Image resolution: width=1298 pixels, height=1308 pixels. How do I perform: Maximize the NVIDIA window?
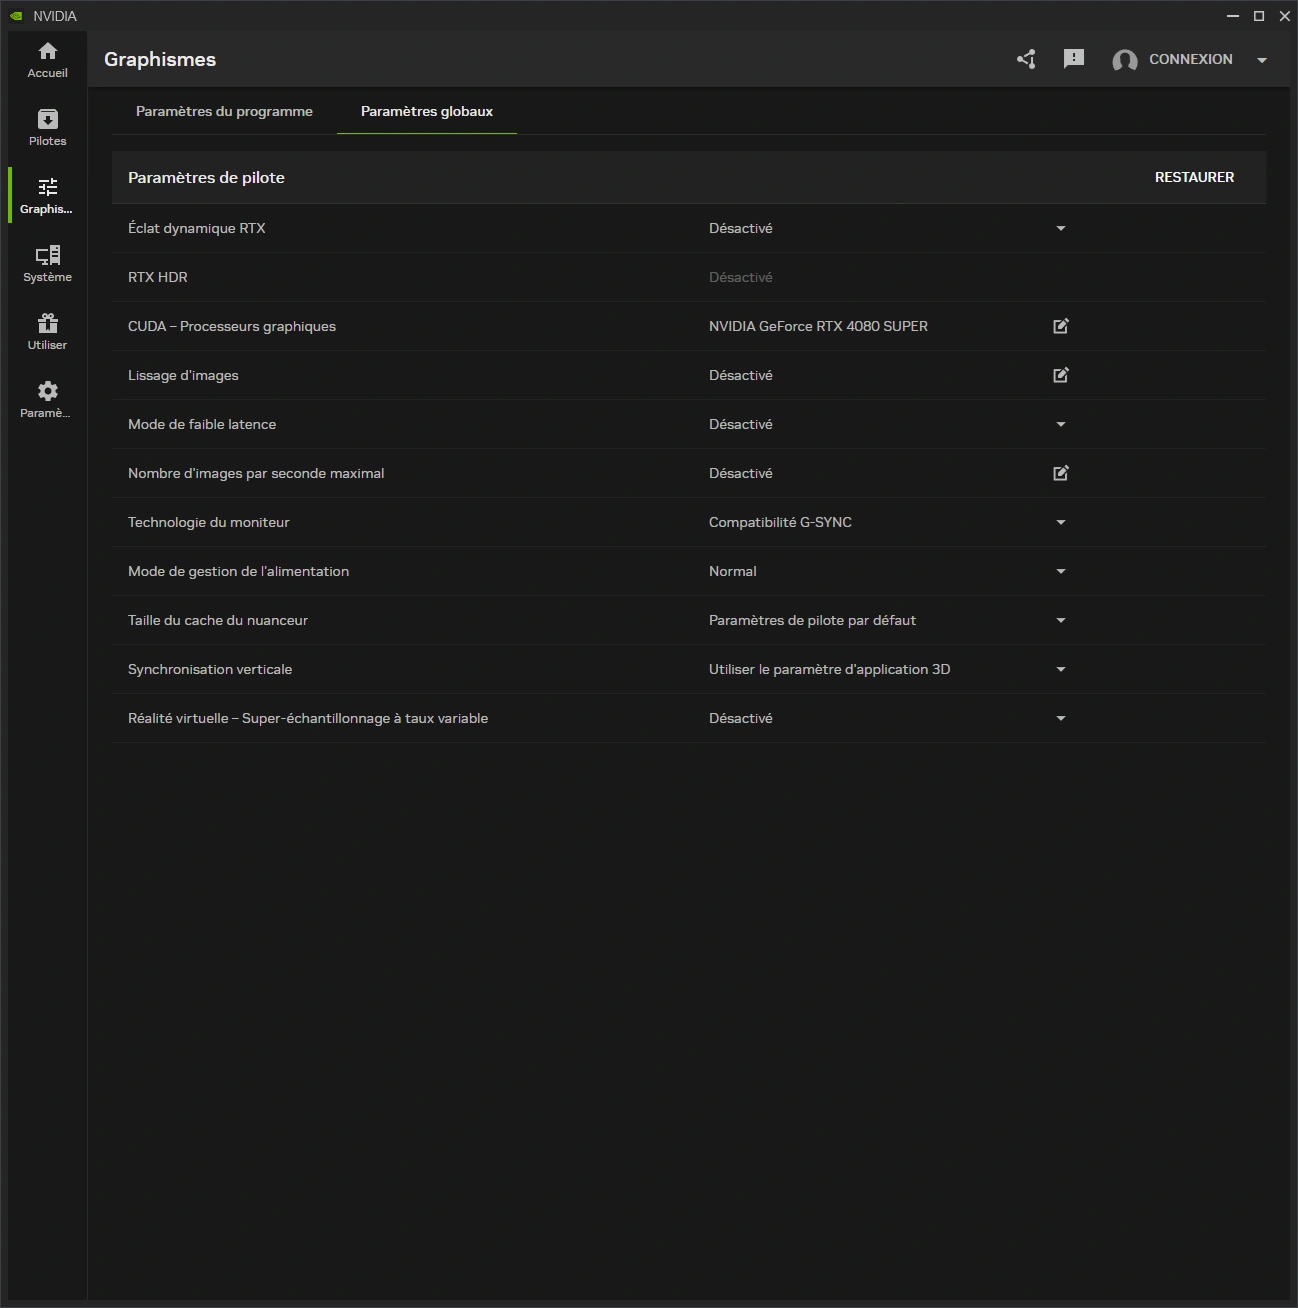coord(1259,16)
